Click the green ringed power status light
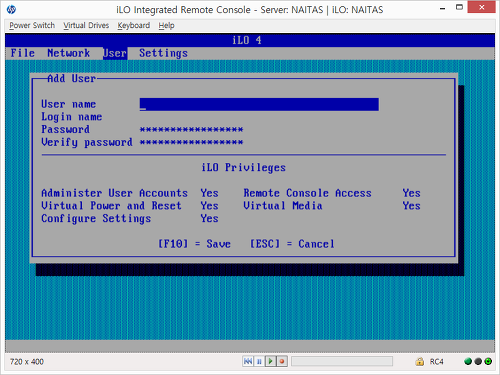The height and width of the screenshot is (375, 500). (x=488, y=361)
